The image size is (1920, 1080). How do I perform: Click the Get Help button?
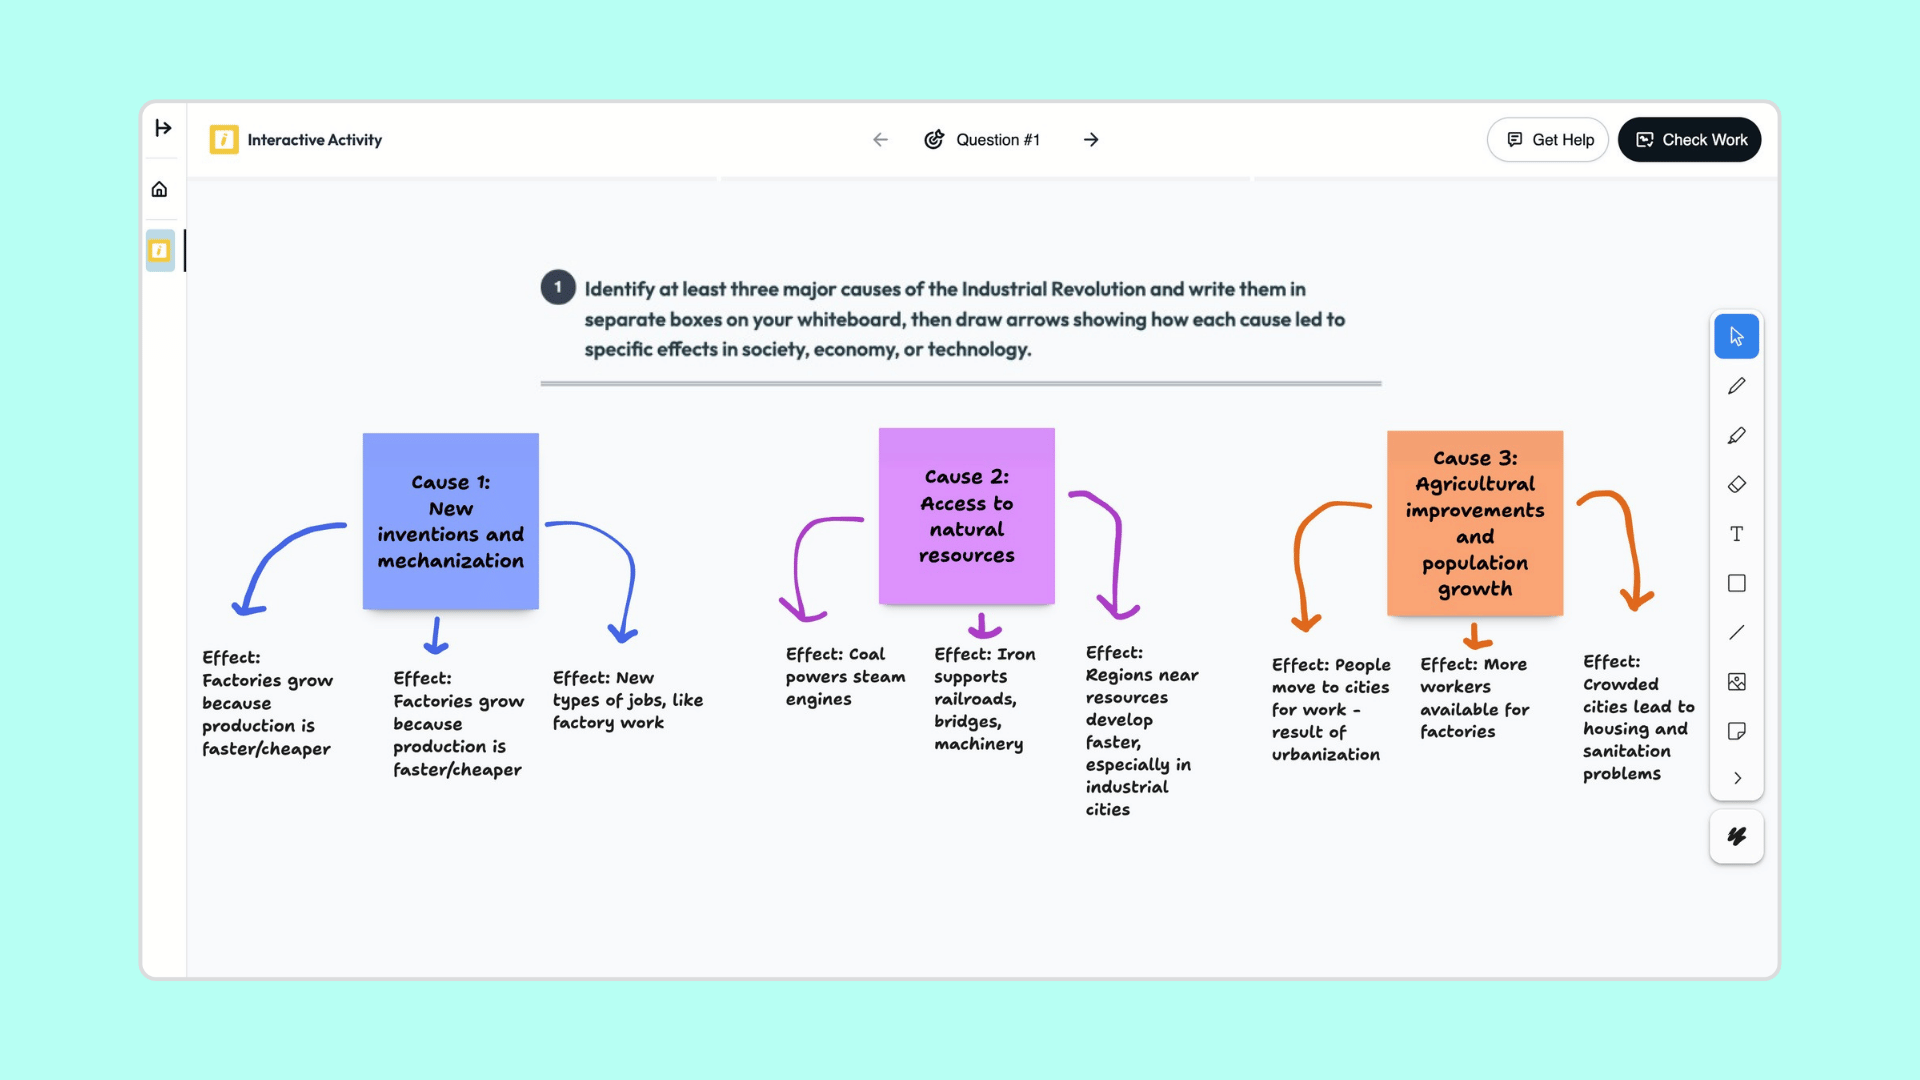coord(1547,140)
